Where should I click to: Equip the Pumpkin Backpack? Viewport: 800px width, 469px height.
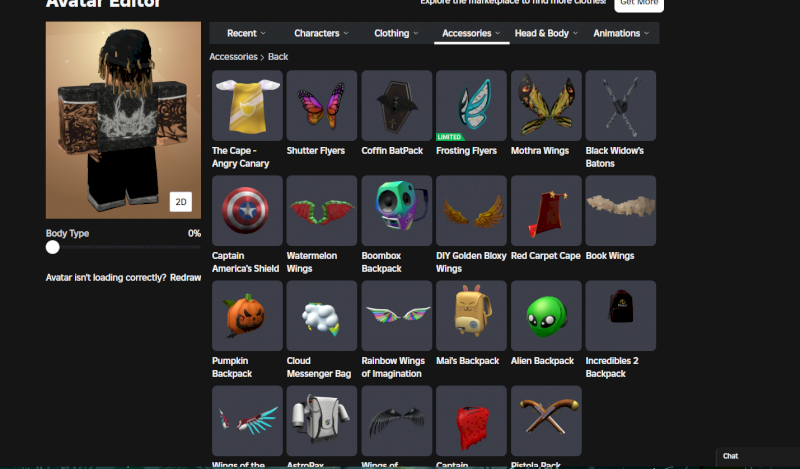247,316
